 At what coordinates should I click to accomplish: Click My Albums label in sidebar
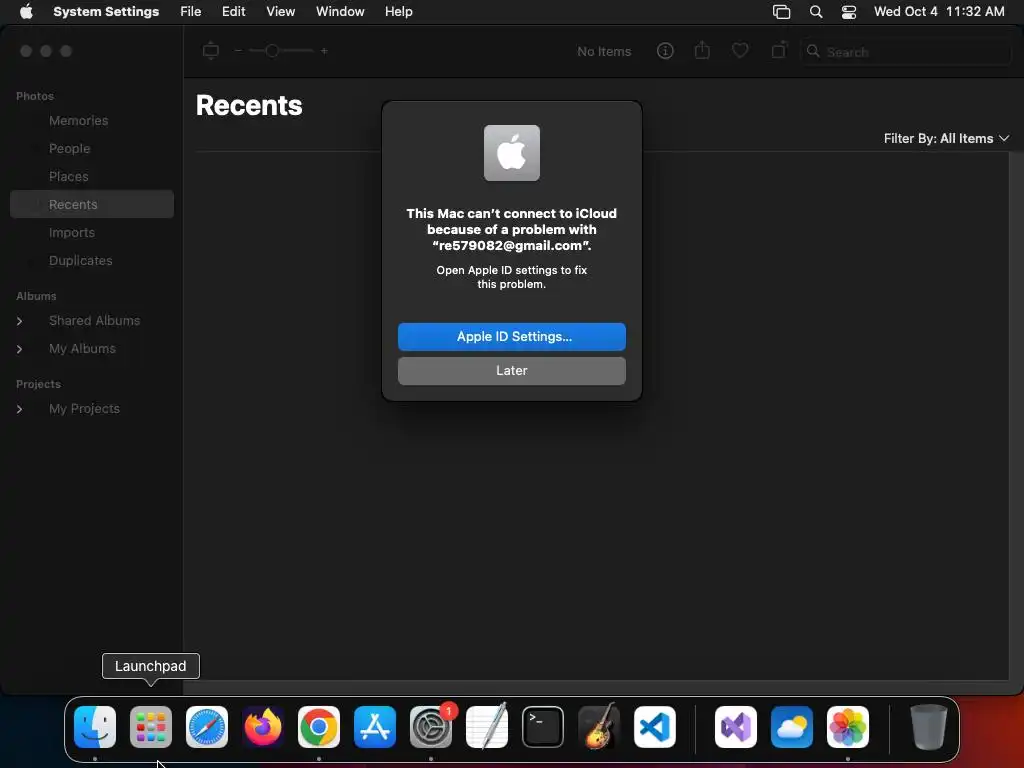82,349
